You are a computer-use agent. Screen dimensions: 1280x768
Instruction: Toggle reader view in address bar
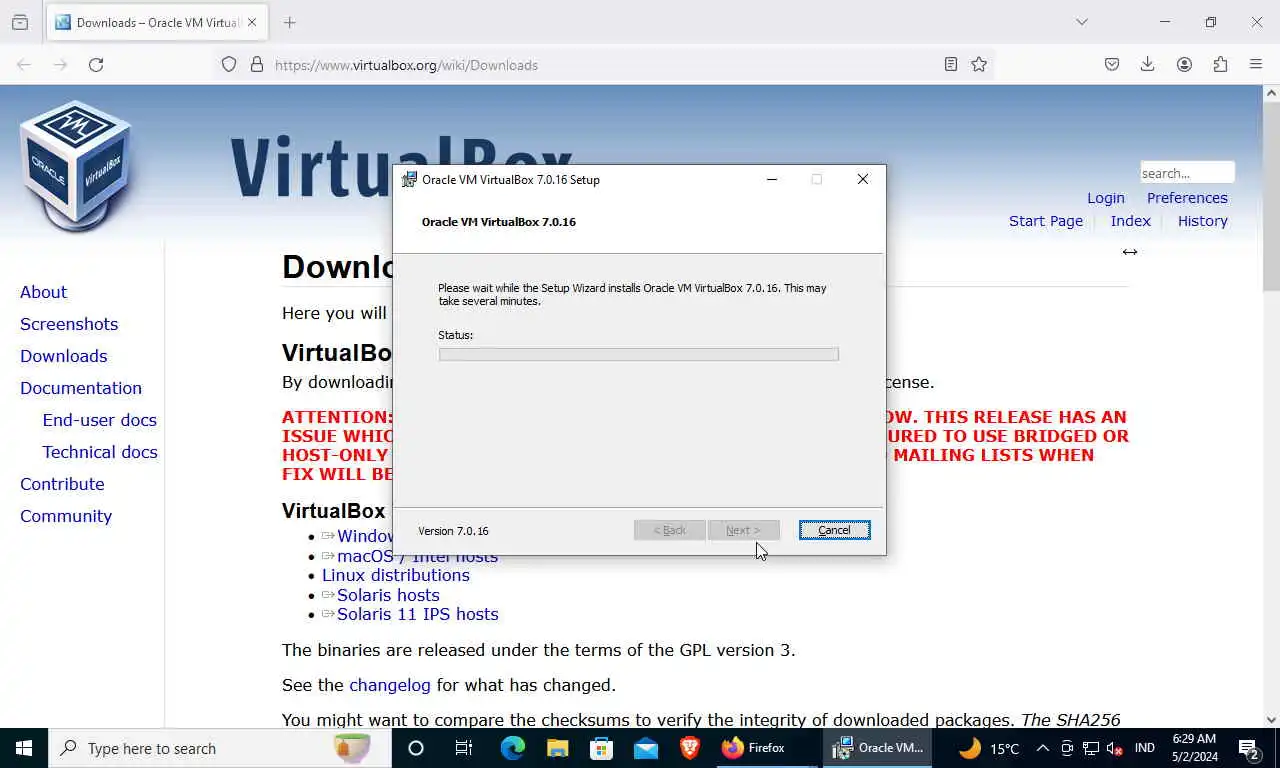951,65
